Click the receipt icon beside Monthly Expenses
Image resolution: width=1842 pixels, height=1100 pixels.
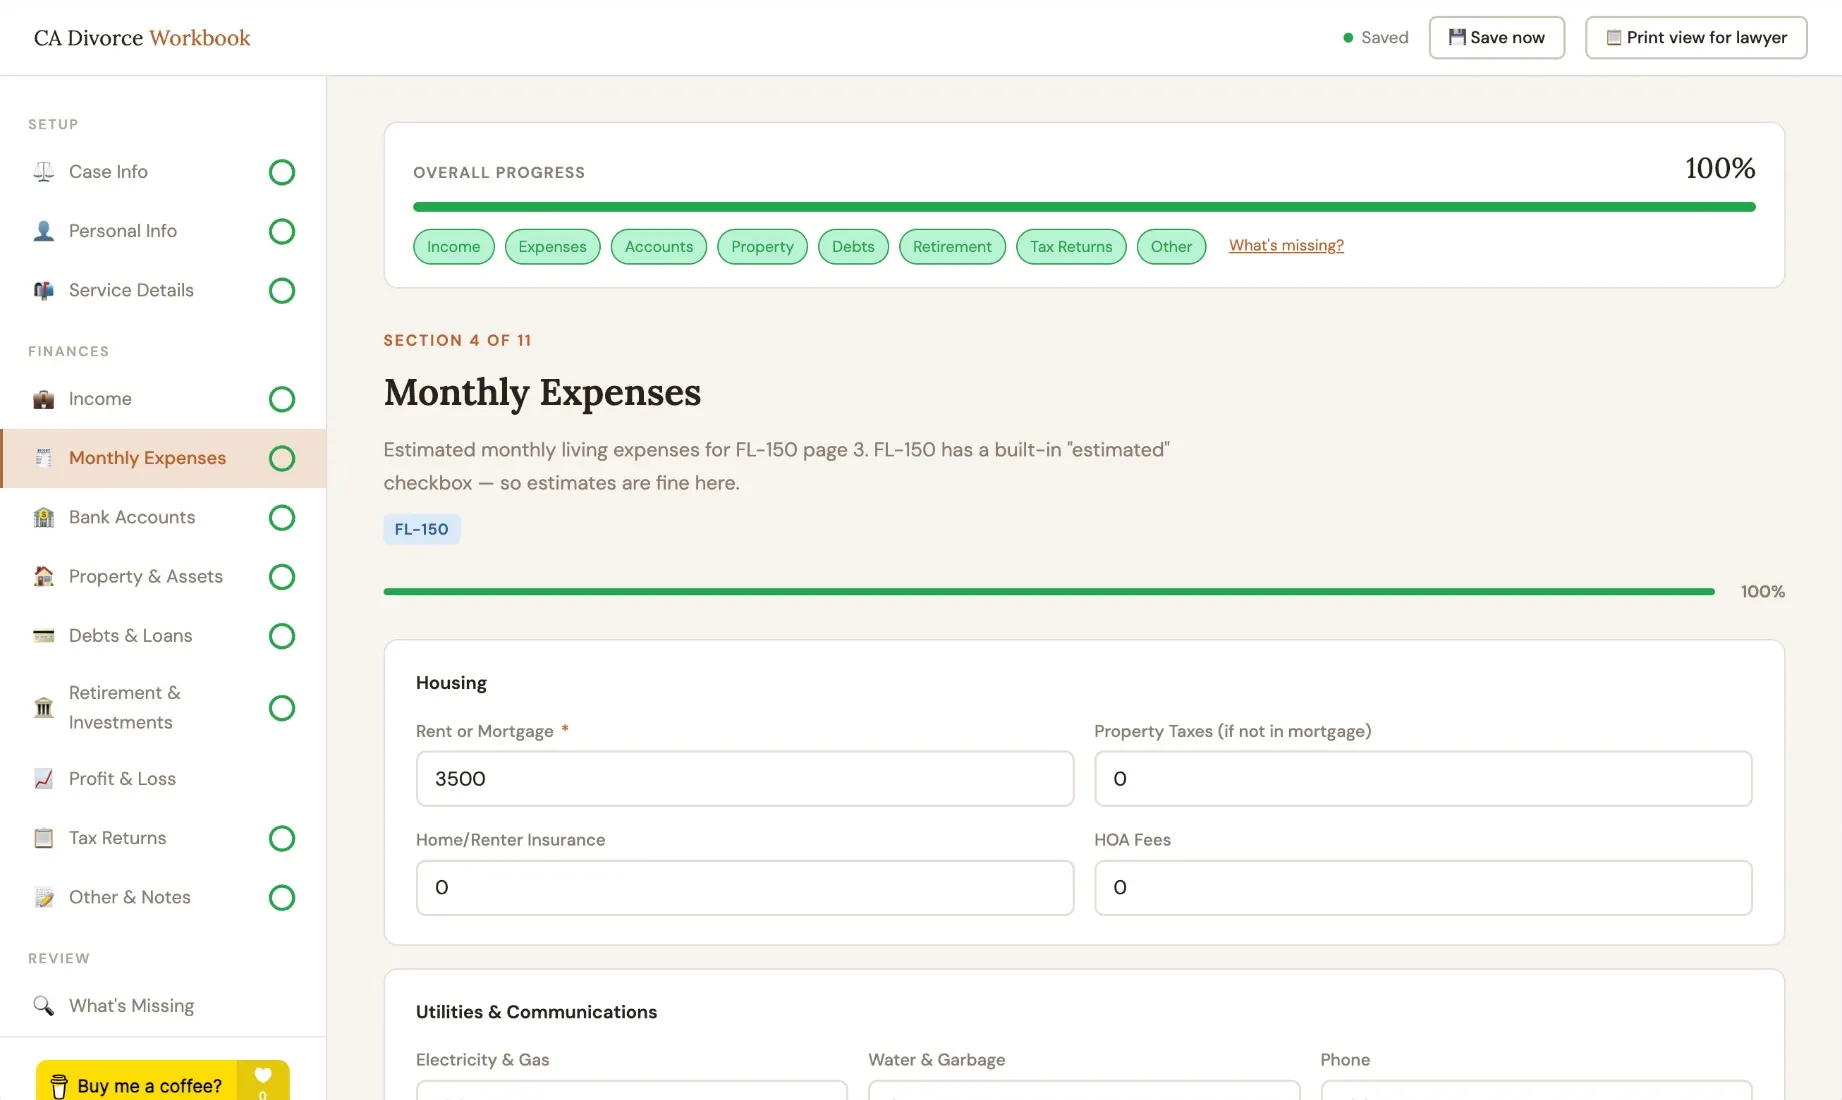click(x=44, y=458)
